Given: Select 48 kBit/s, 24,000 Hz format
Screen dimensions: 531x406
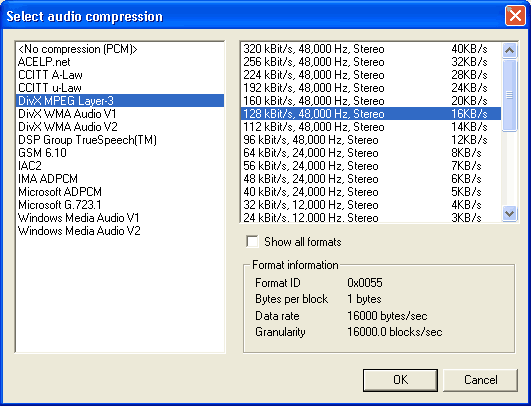Looking at the screenshot, I should pyautogui.click(x=371, y=178).
